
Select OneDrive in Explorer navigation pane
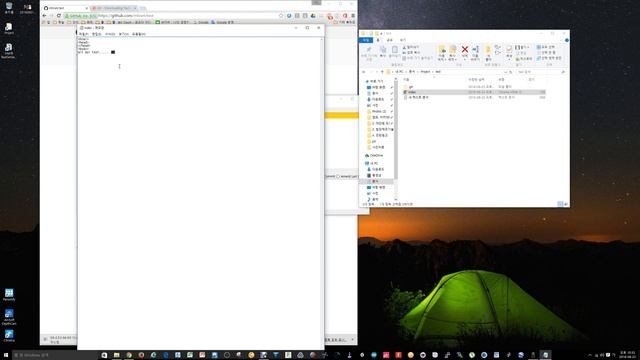pyautogui.click(x=374, y=156)
